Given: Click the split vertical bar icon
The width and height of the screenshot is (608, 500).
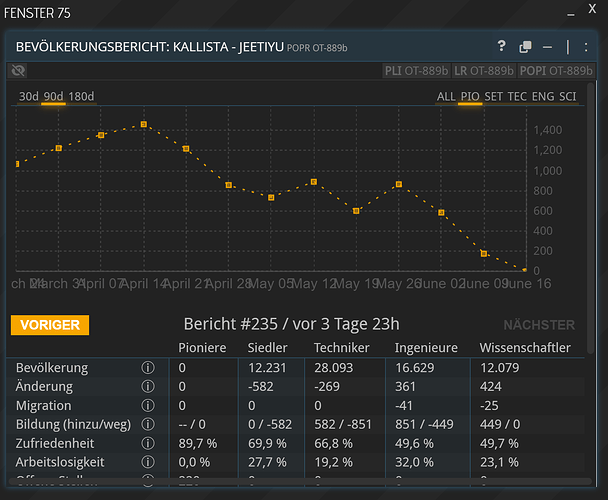Looking at the screenshot, I should tap(568, 47).
